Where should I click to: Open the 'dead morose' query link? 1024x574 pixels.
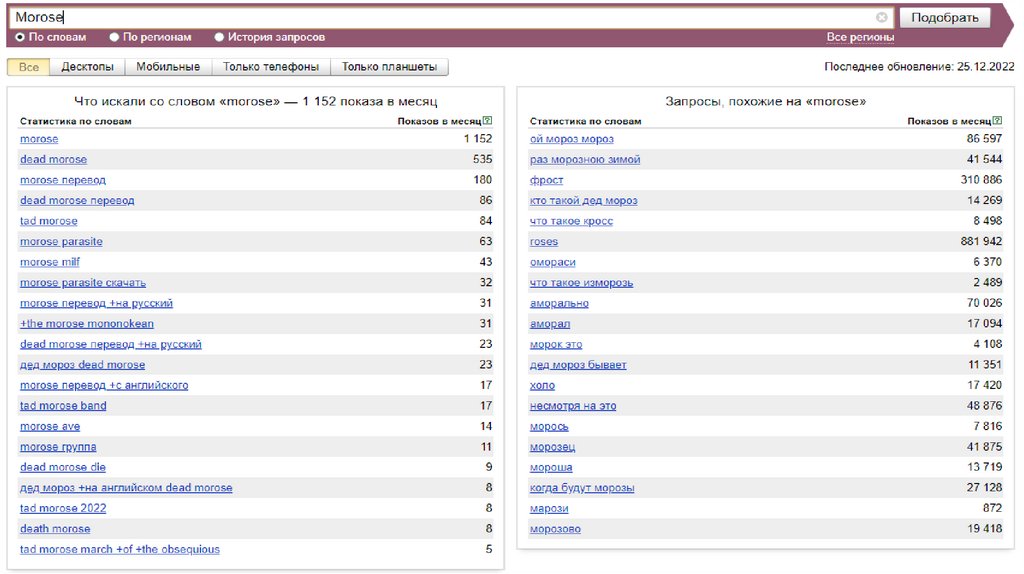coord(53,159)
